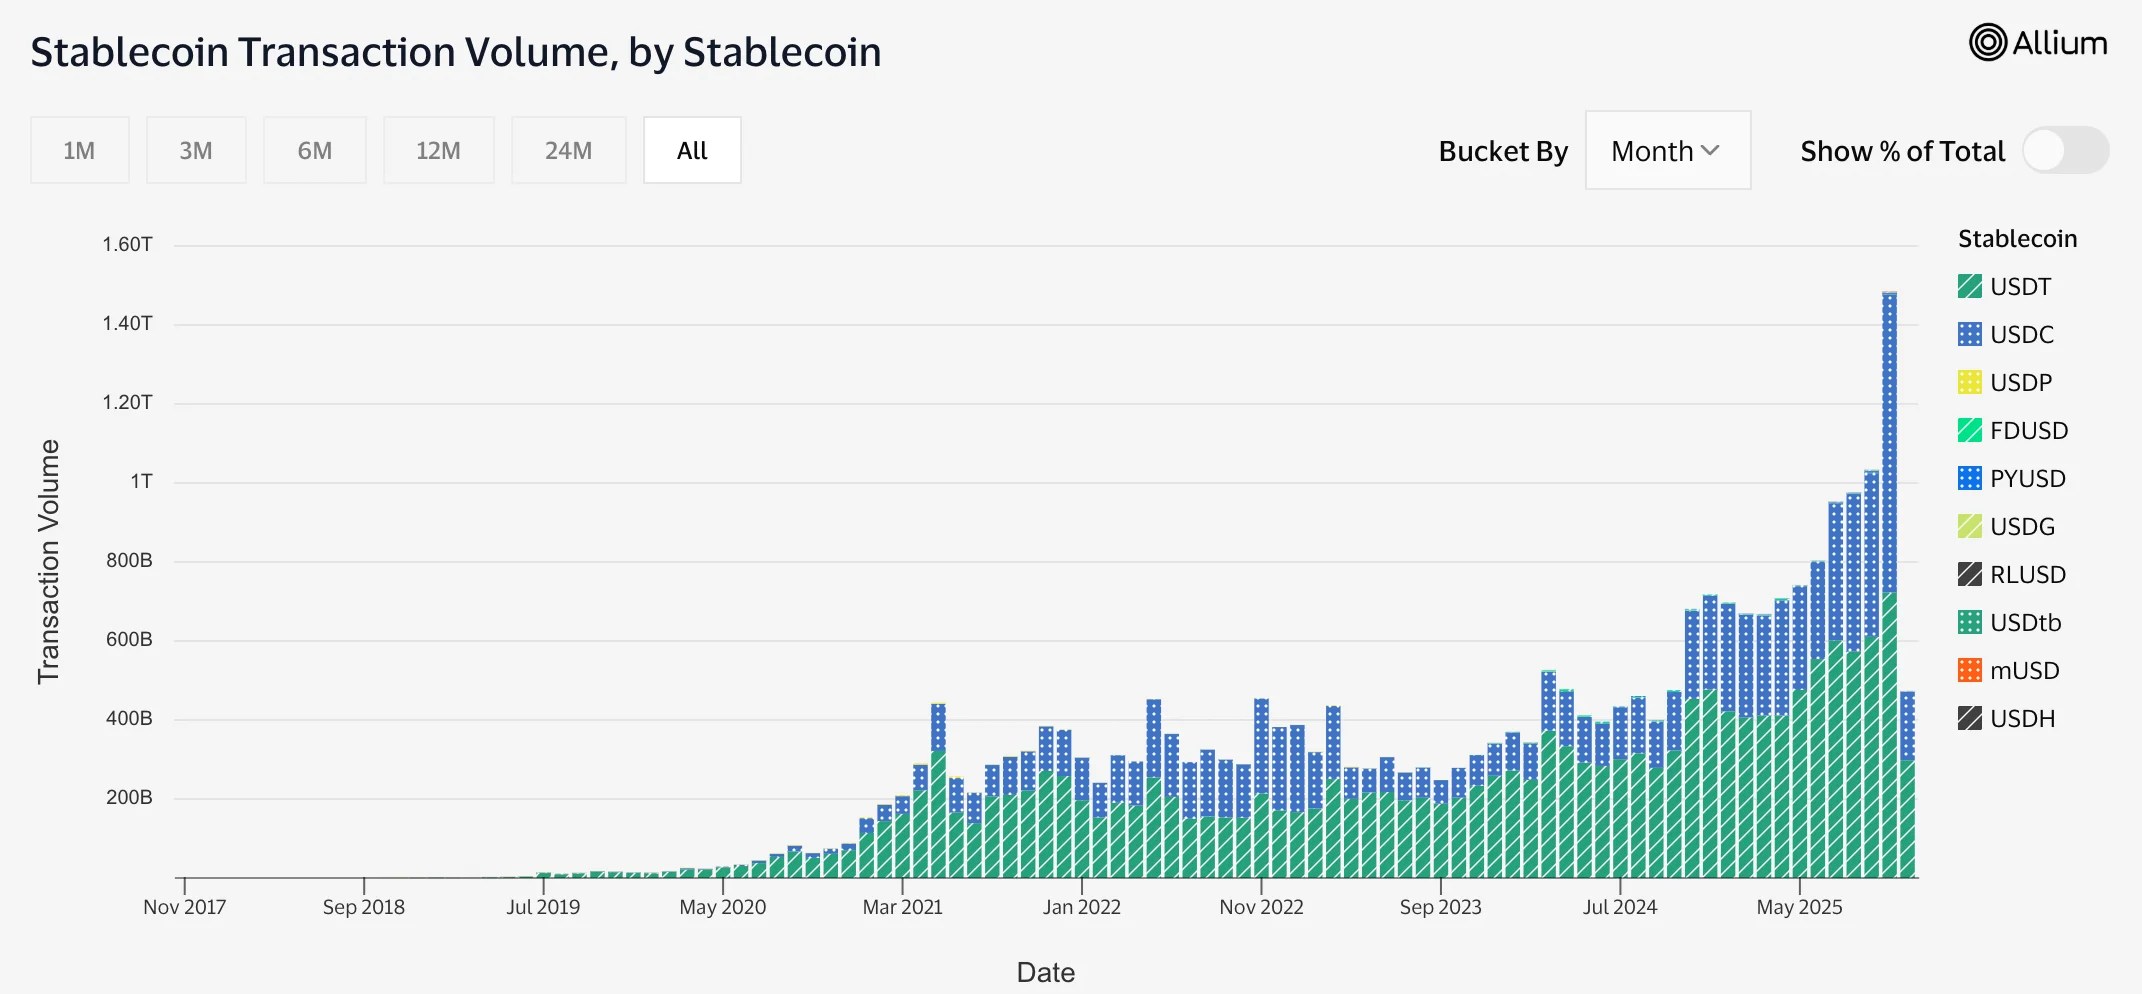Switch to the All time range tab
The height and width of the screenshot is (994, 2142).
click(691, 150)
